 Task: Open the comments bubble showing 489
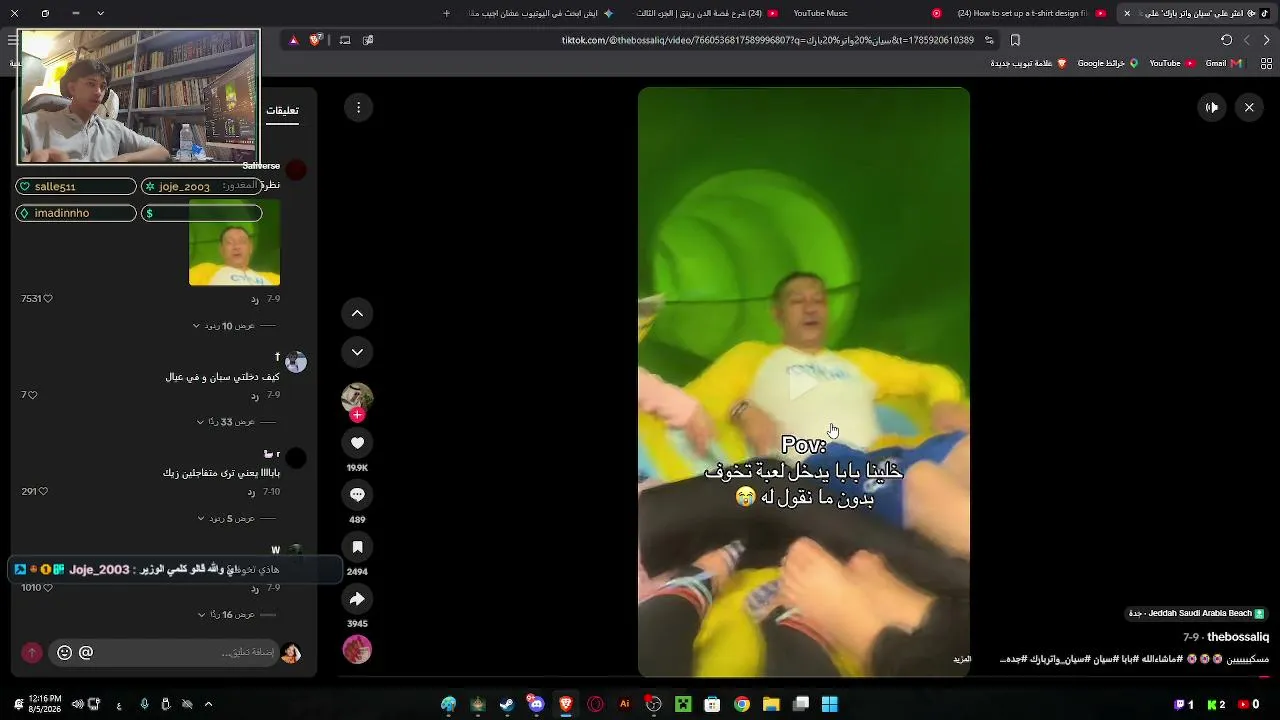[357, 495]
